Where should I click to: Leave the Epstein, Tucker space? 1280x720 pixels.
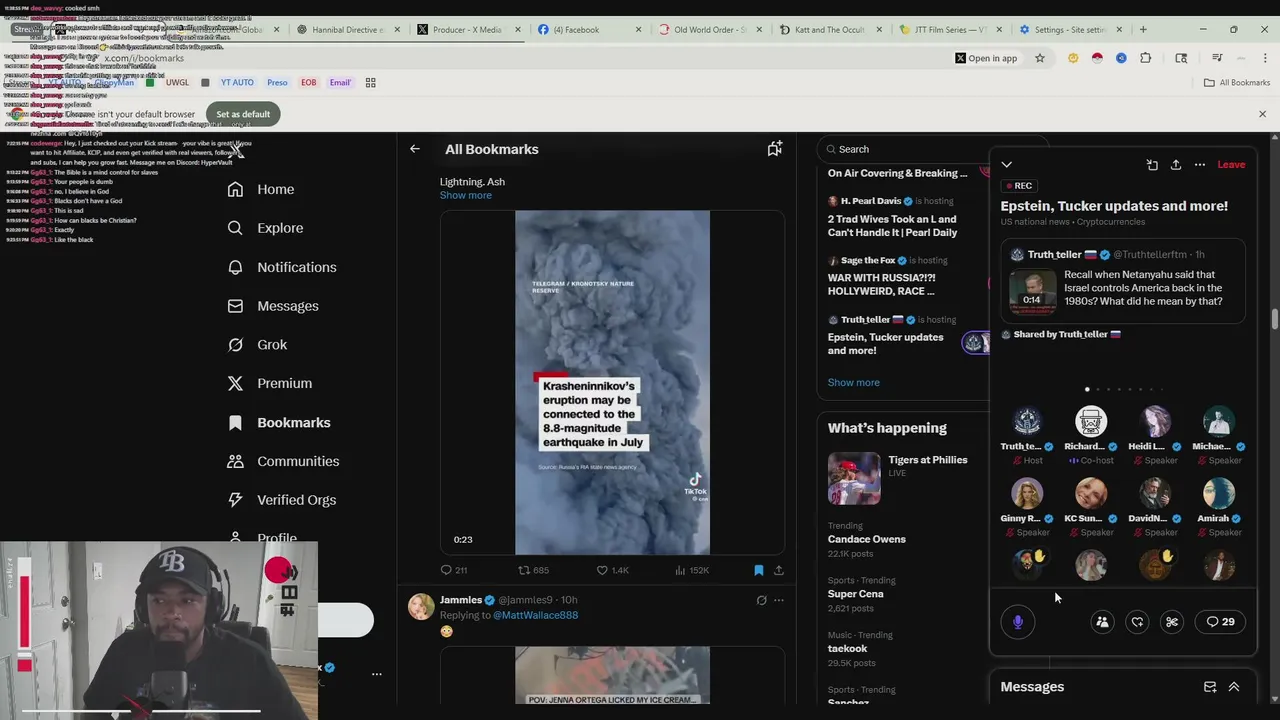[x=1231, y=164]
